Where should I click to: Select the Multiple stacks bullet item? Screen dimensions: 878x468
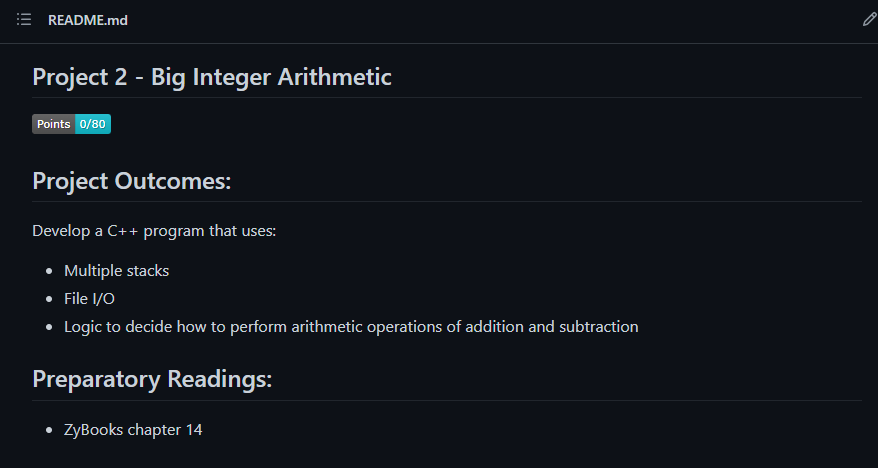(116, 271)
